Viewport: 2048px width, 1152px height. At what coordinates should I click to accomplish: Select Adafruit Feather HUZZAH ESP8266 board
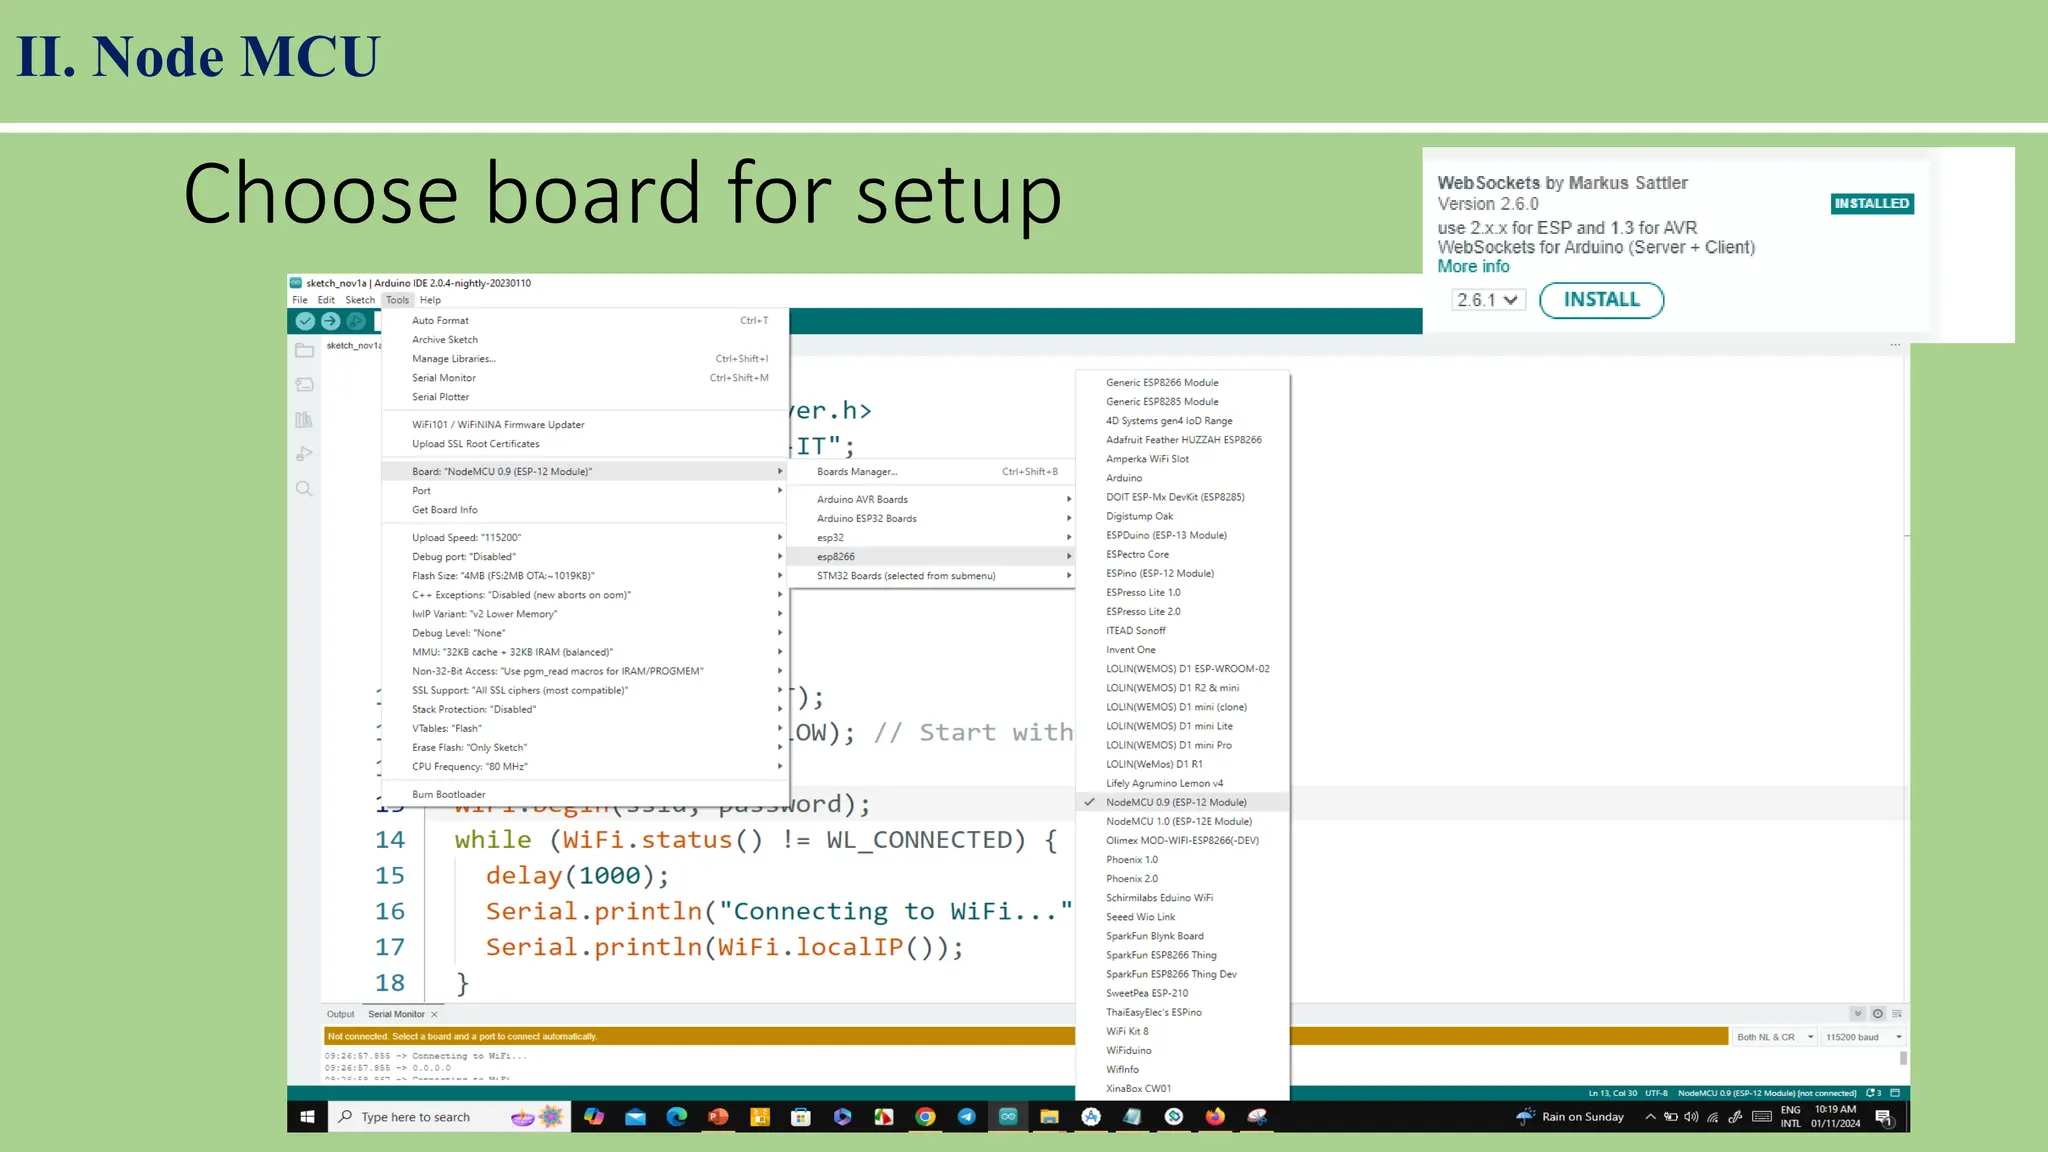(1183, 440)
